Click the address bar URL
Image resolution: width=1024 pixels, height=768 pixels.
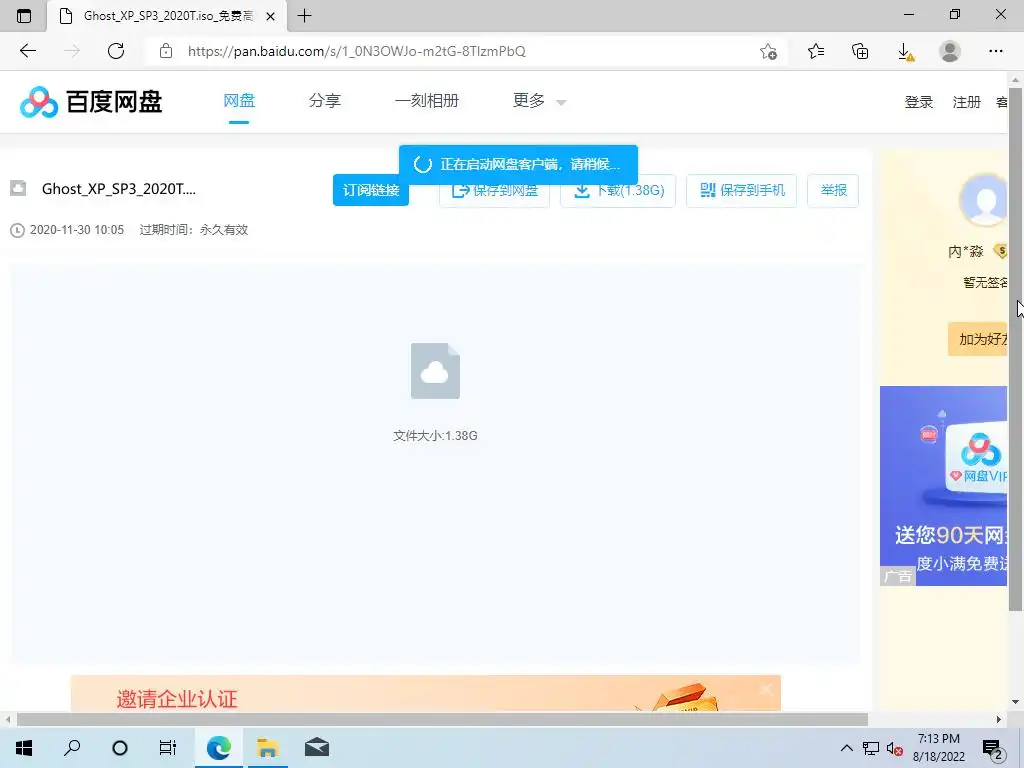coord(357,51)
